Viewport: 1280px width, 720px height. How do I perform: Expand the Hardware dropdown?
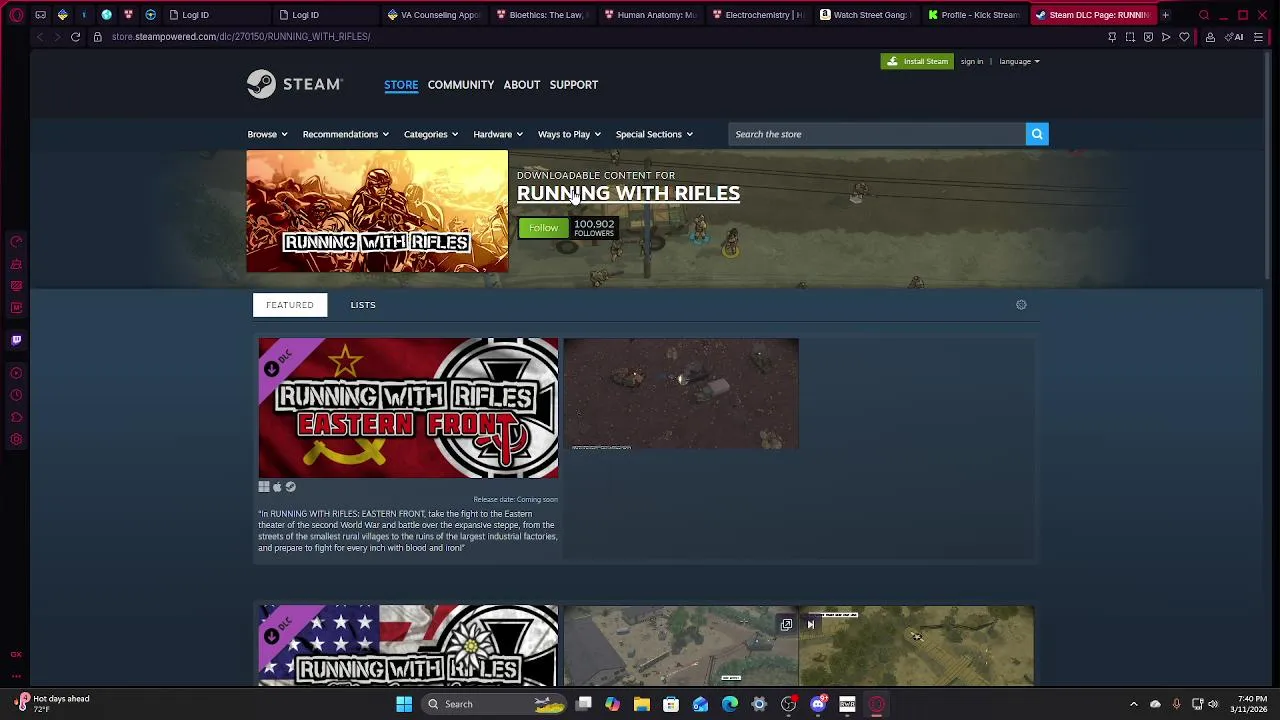(x=498, y=134)
